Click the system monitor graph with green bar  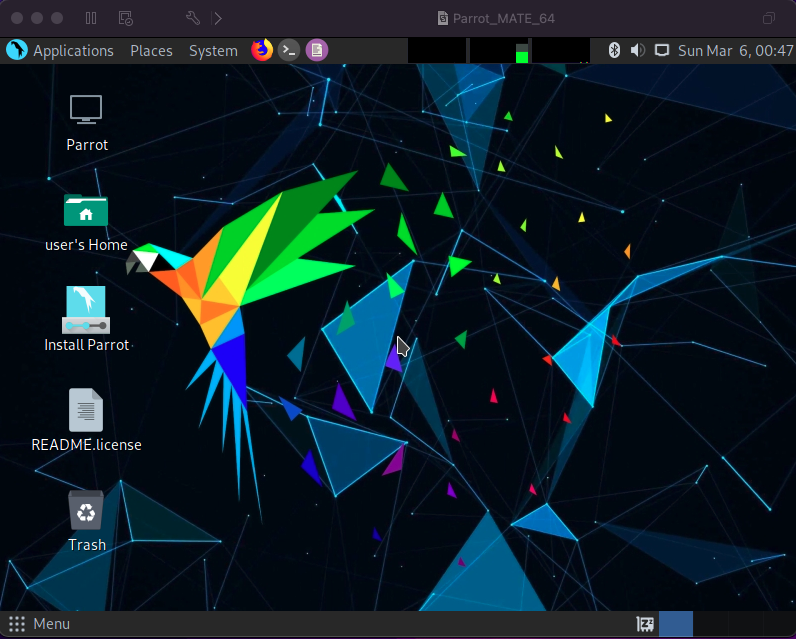point(499,51)
